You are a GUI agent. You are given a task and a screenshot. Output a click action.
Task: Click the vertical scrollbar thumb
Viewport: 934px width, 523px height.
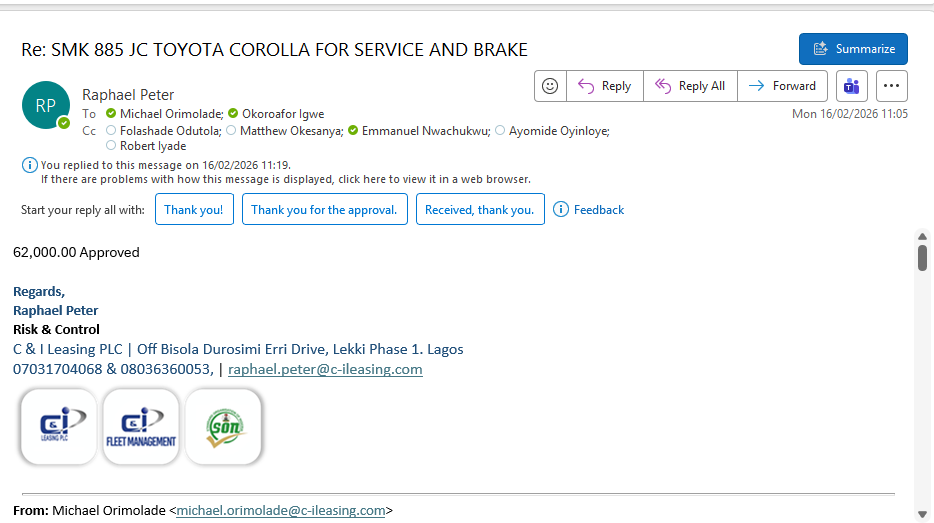(922, 258)
